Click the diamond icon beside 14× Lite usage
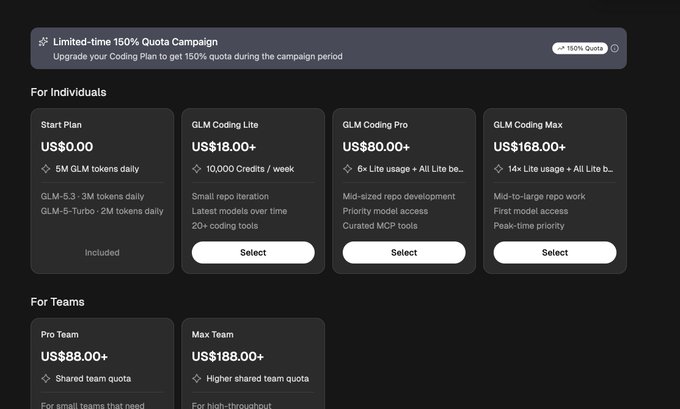The height and width of the screenshot is (409, 680). click(498, 169)
